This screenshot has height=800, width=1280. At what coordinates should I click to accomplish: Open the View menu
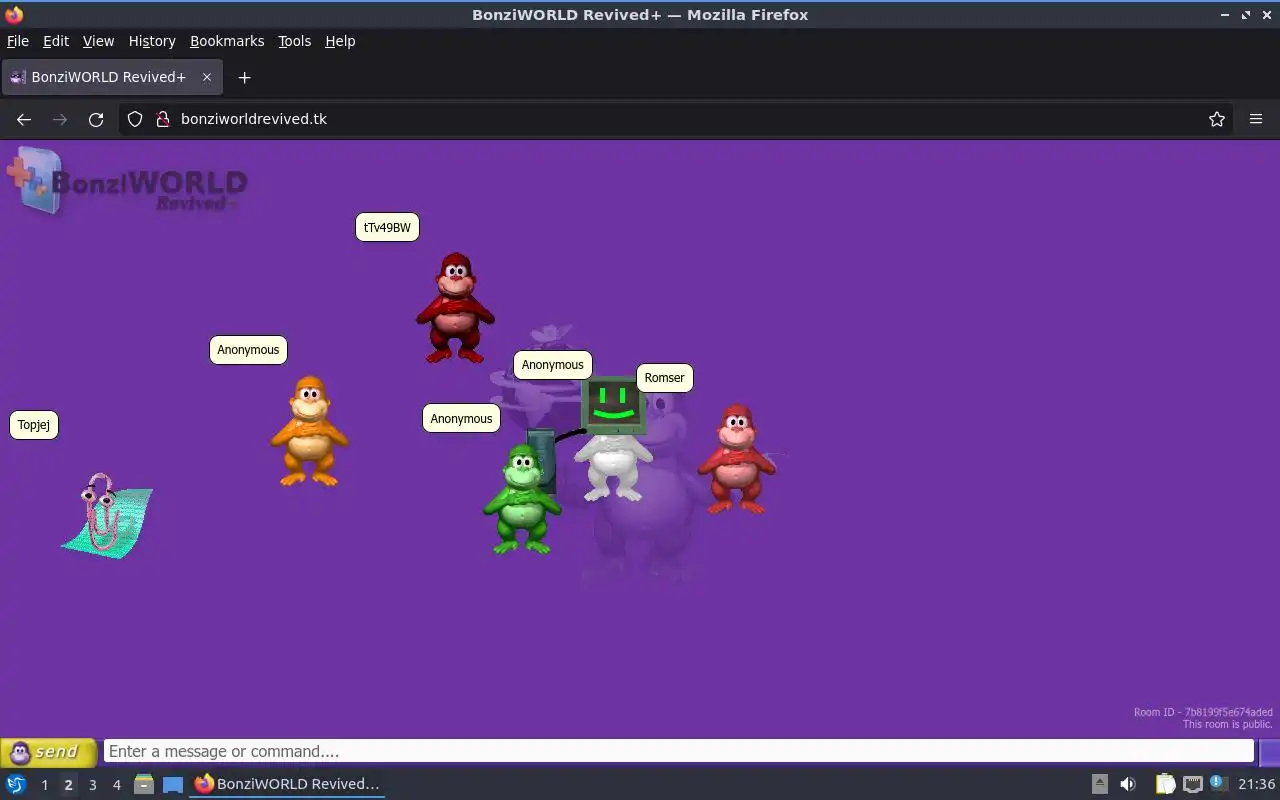tap(98, 41)
